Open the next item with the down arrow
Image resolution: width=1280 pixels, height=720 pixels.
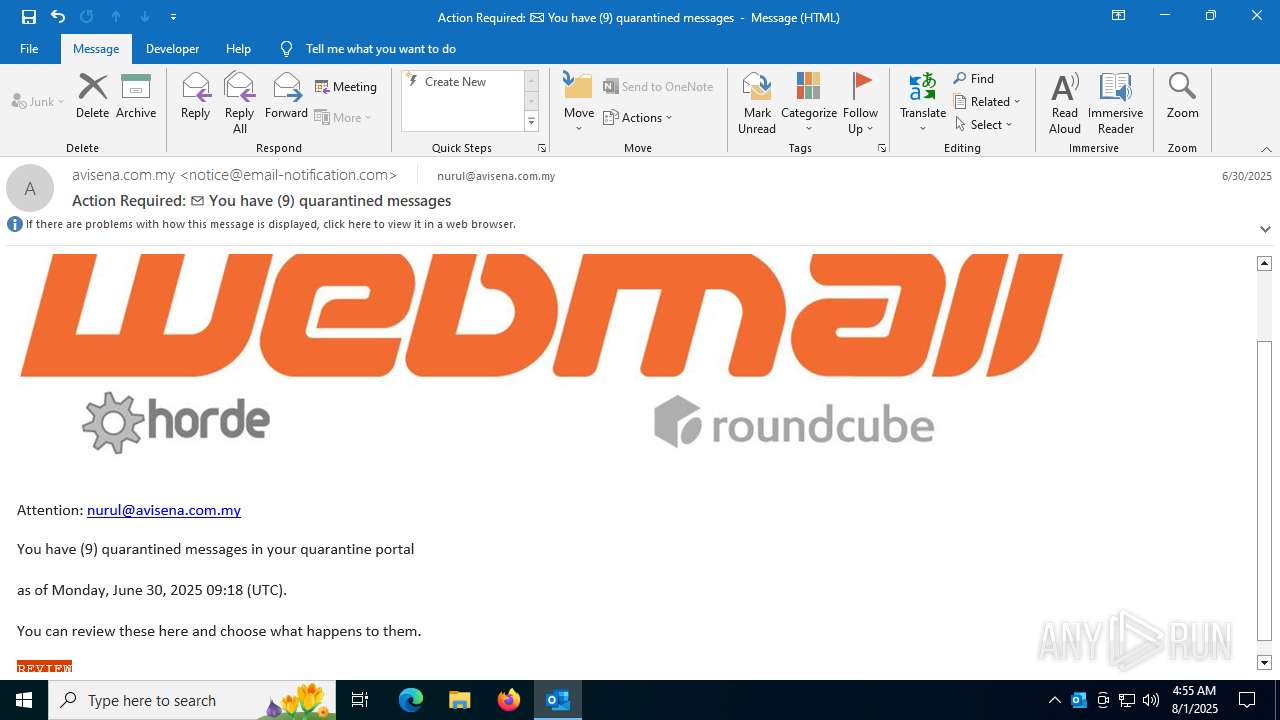pyautogui.click(x=145, y=17)
